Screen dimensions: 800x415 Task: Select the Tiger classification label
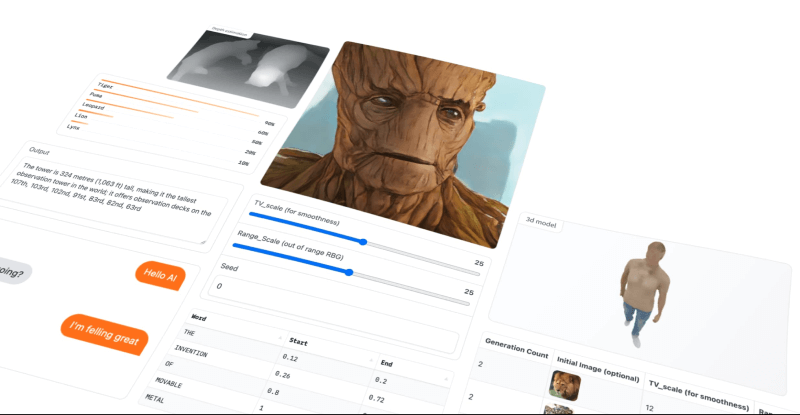[105, 86]
